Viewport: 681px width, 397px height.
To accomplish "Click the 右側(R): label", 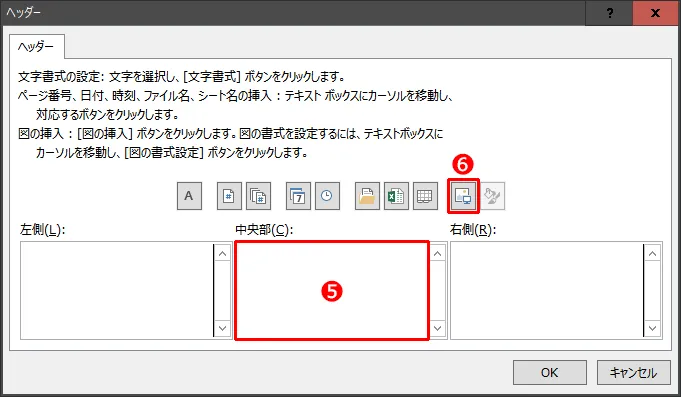I will coord(473,229).
